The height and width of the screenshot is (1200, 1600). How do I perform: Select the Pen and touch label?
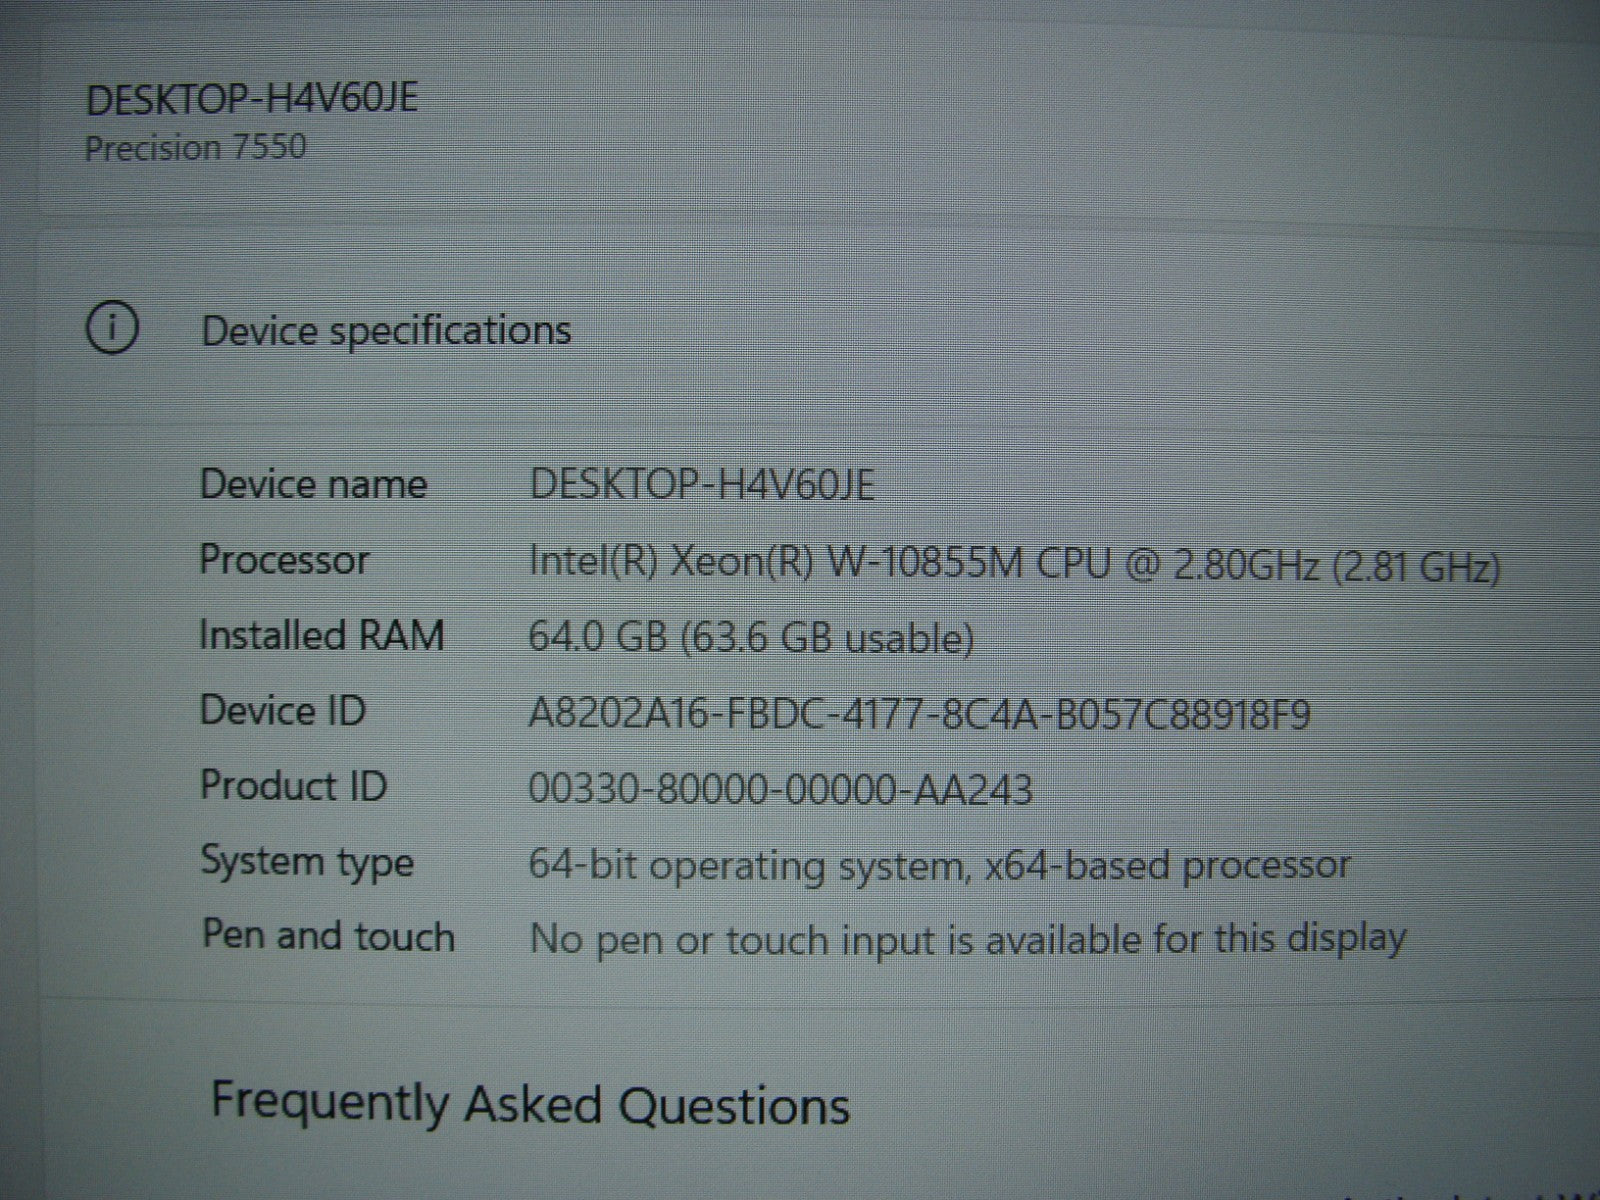[x=328, y=936]
